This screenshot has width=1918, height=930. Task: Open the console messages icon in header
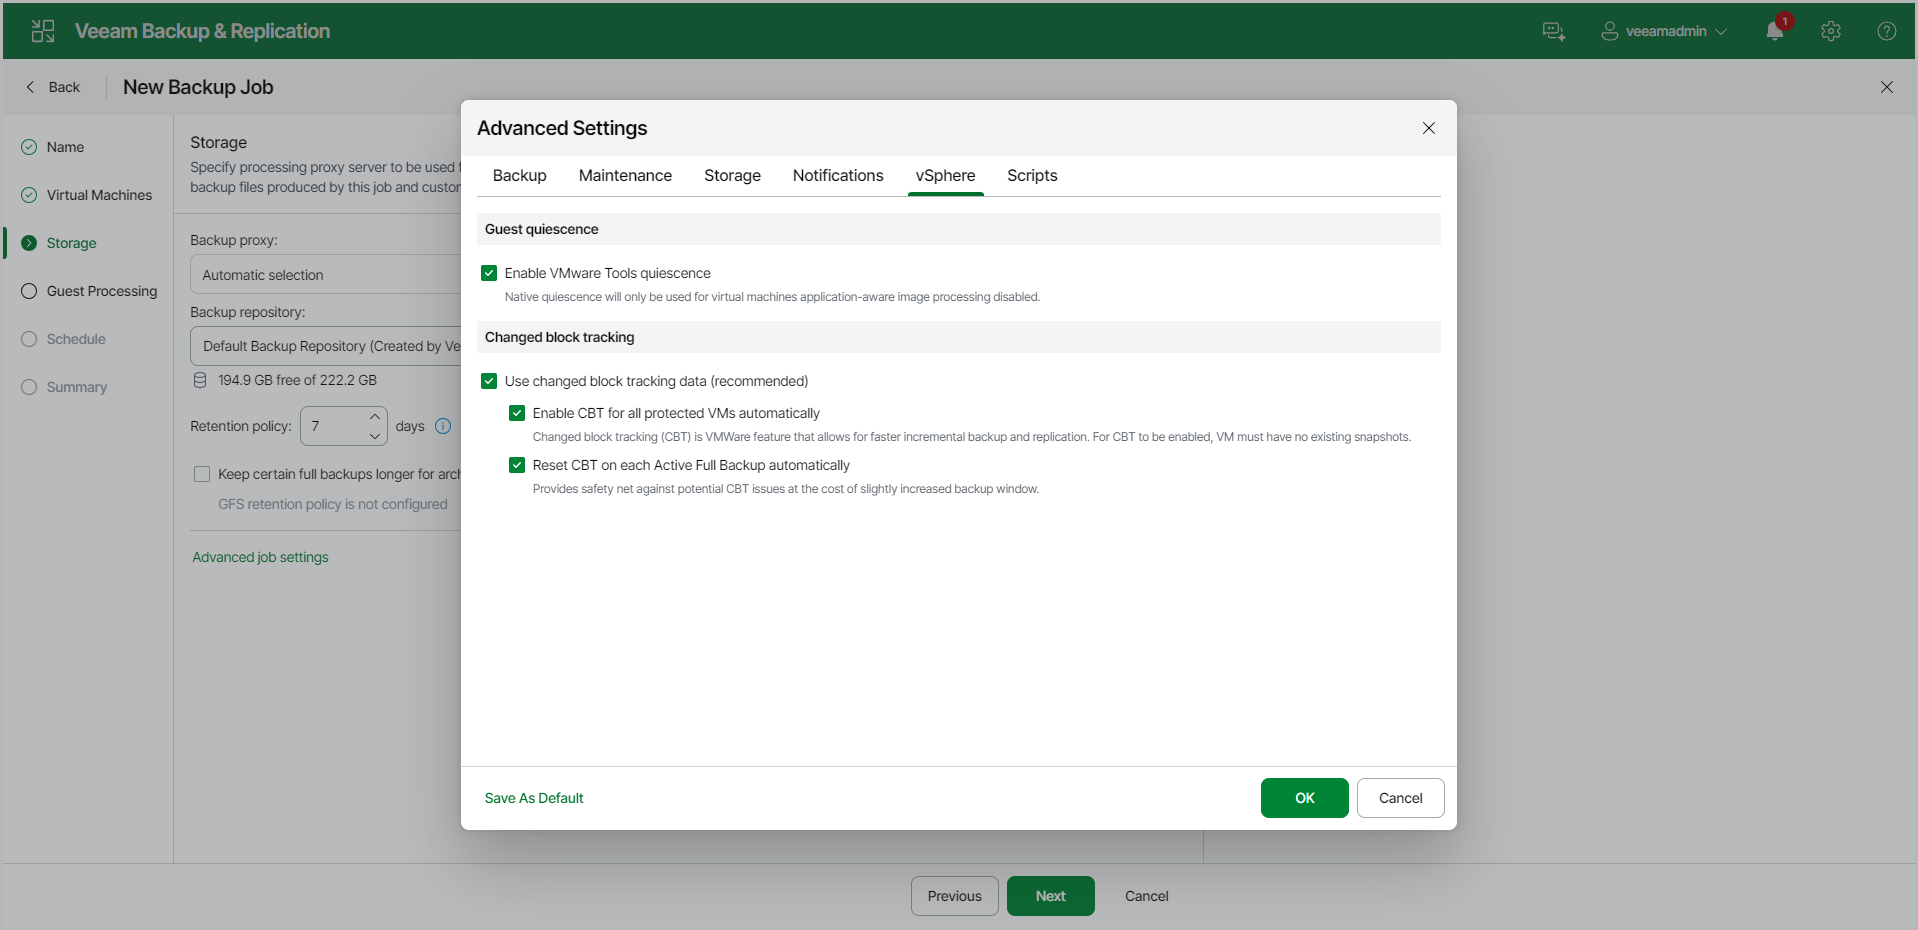pos(1553,31)
